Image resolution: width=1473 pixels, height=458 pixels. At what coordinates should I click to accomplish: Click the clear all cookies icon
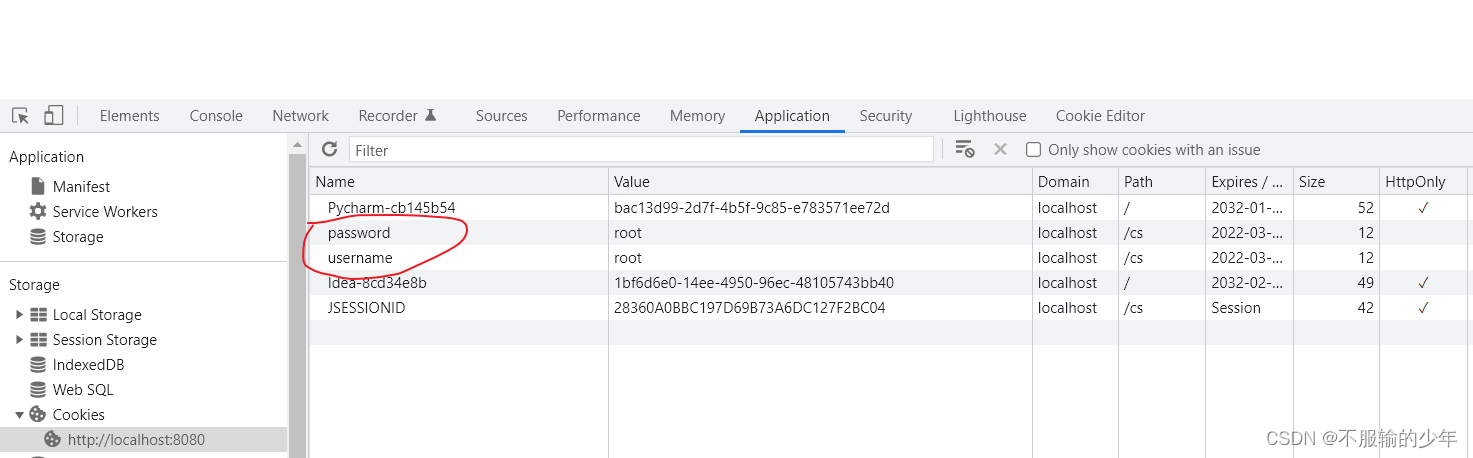pyautogui.click(x=964, y=150)
